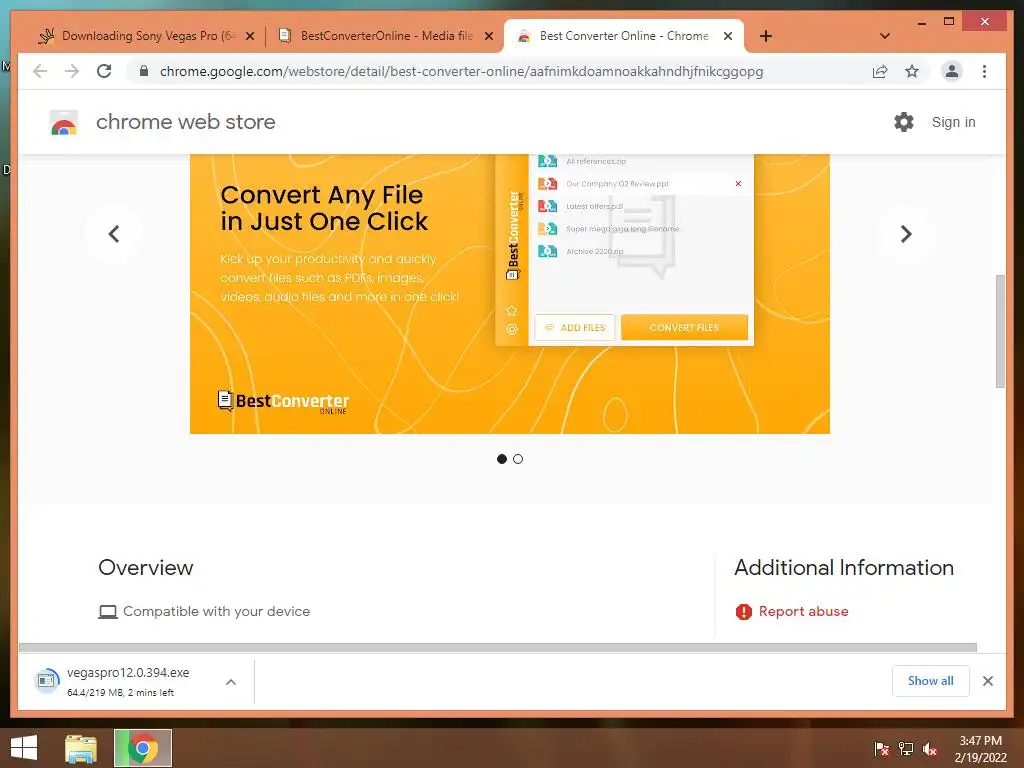This screenshot has width=1024, height=768.
Task: Sign in to Chrome Web Store
Action: [953, 122]
